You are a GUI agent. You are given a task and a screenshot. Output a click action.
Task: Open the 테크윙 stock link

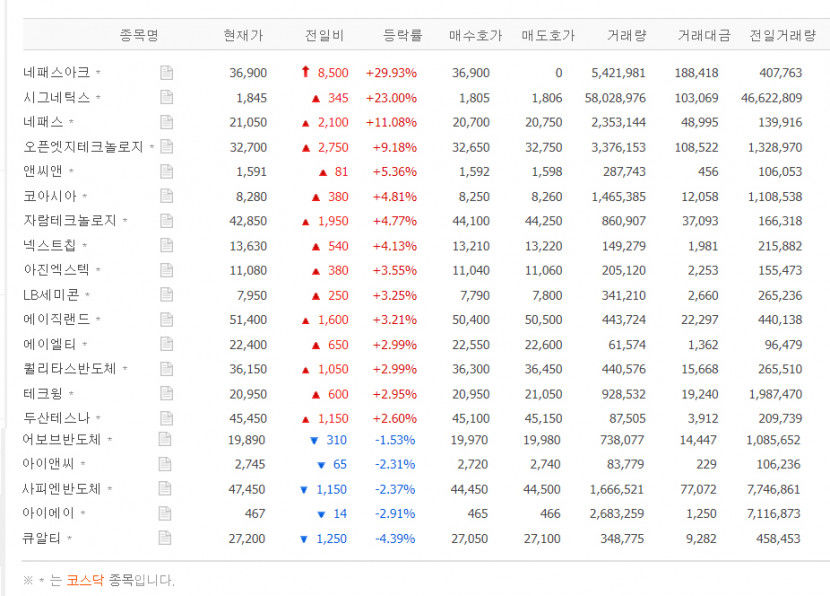click(x=43, y=393)
